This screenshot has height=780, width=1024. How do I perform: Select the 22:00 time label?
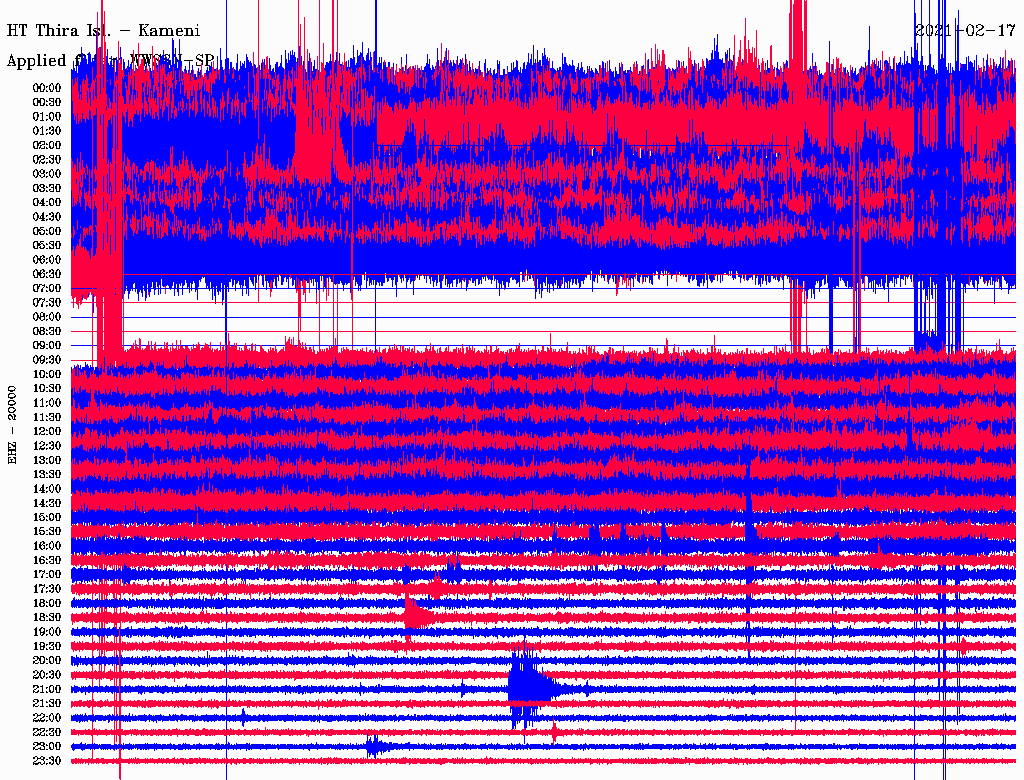pyautogui.click(x=47, y=719)
